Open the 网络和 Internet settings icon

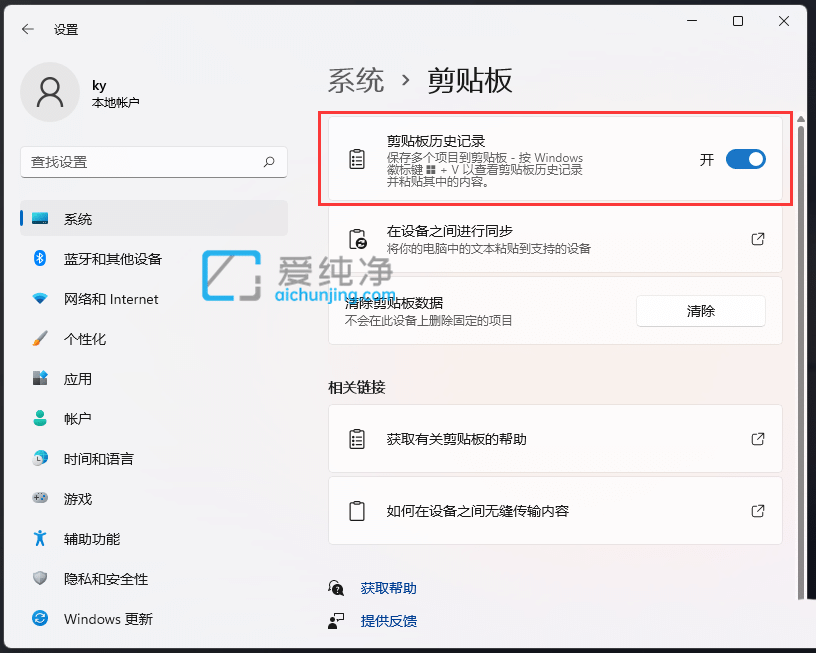pyautogui.click(x=39, y=298)
